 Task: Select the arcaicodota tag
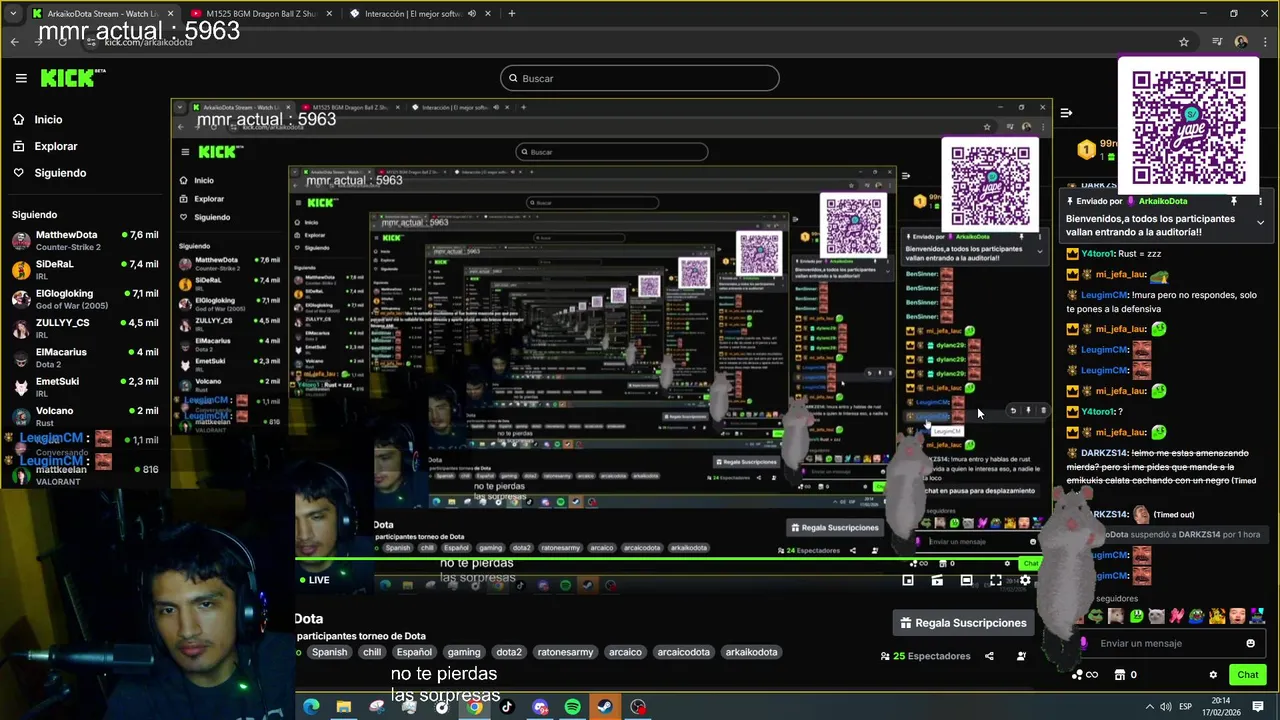[683, 652]
